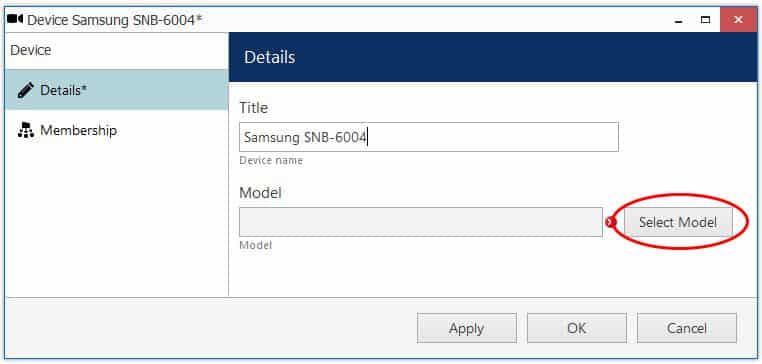Click the empty Model field
Screen dimensions: 762x364
pos(421,222)
